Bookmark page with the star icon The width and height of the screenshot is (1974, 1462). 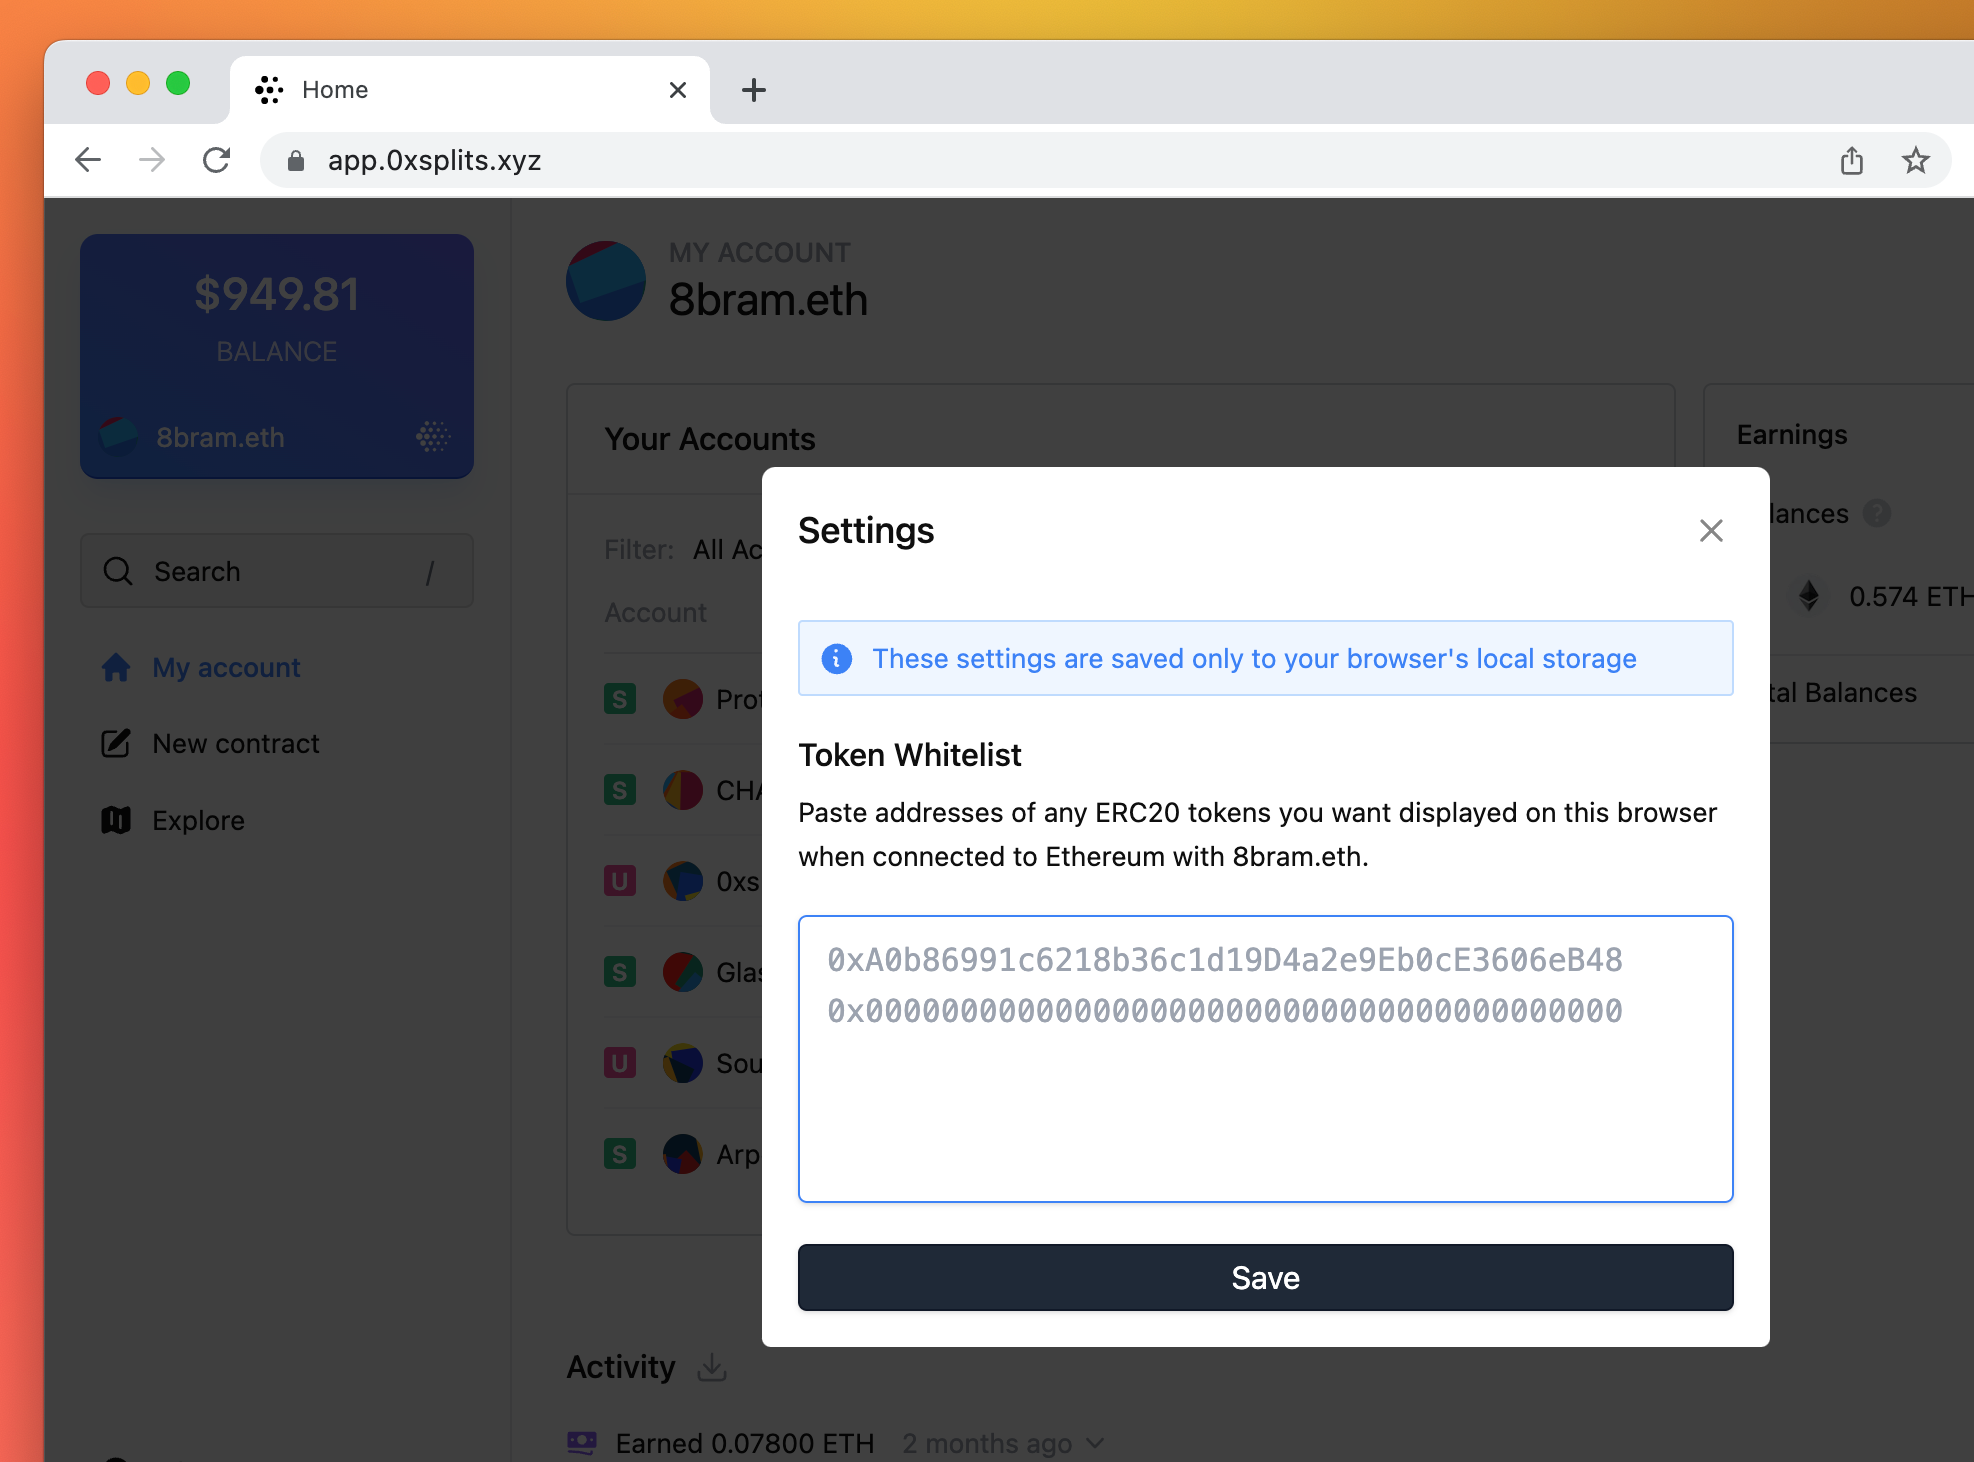pyautogui.click(x=1915, y=160)
